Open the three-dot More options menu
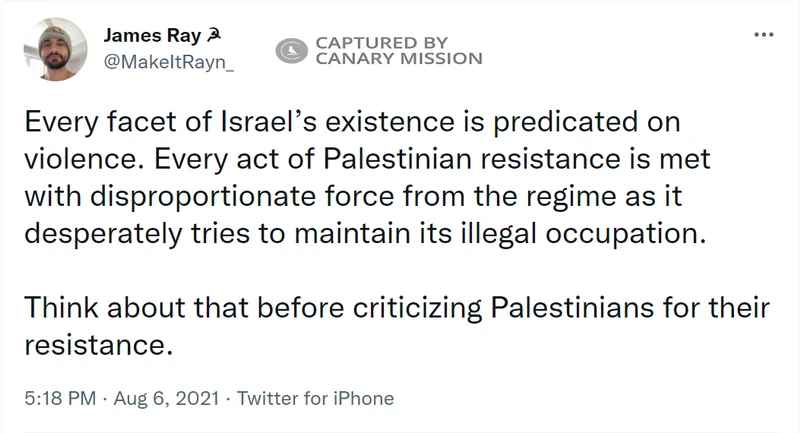Image resolution: width=800 pixels, height=433 pixels. coord(764,35)
